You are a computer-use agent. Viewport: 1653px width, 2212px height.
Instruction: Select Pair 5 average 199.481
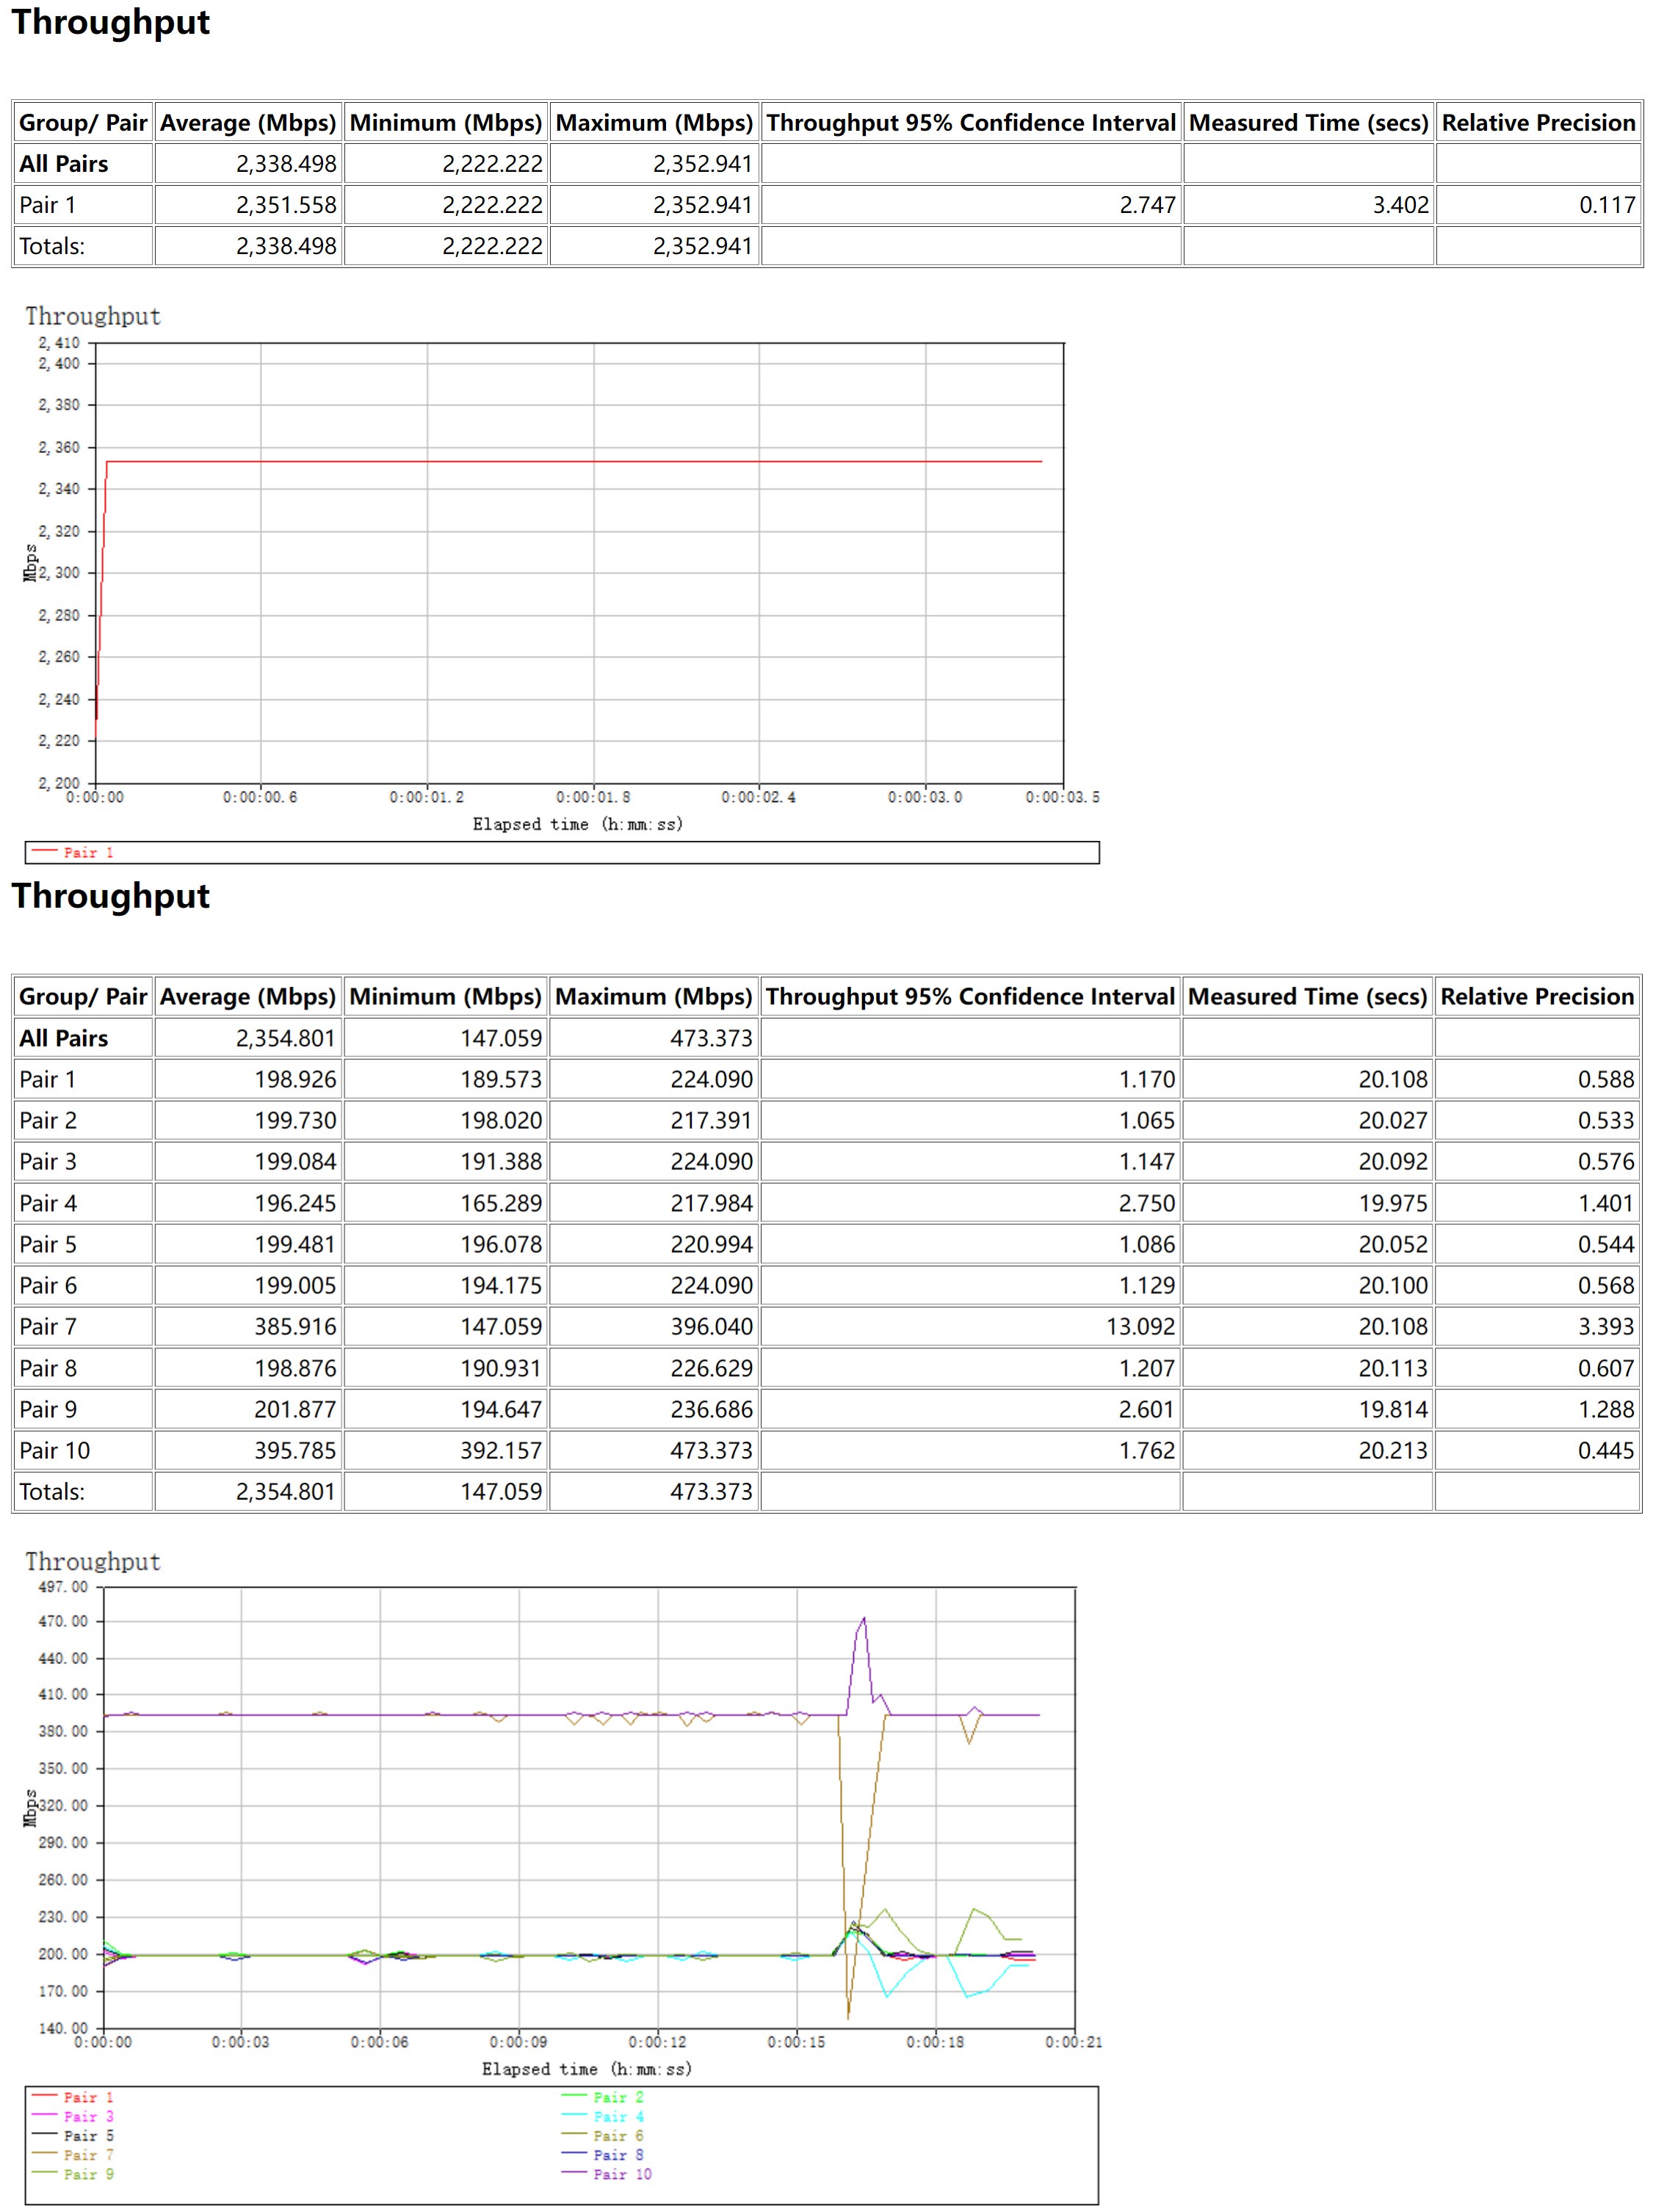click(x=295, y=1244)
